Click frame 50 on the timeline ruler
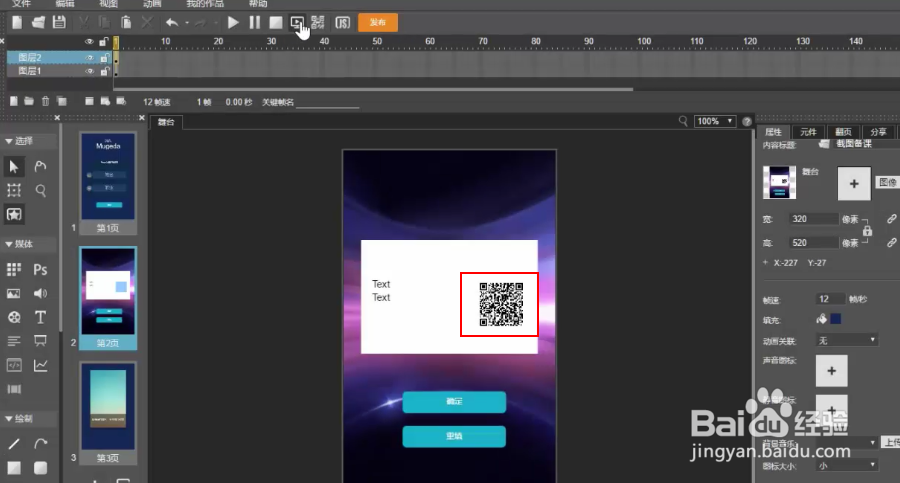The width and height of the screenshot is (900, 483). point(377,41)
